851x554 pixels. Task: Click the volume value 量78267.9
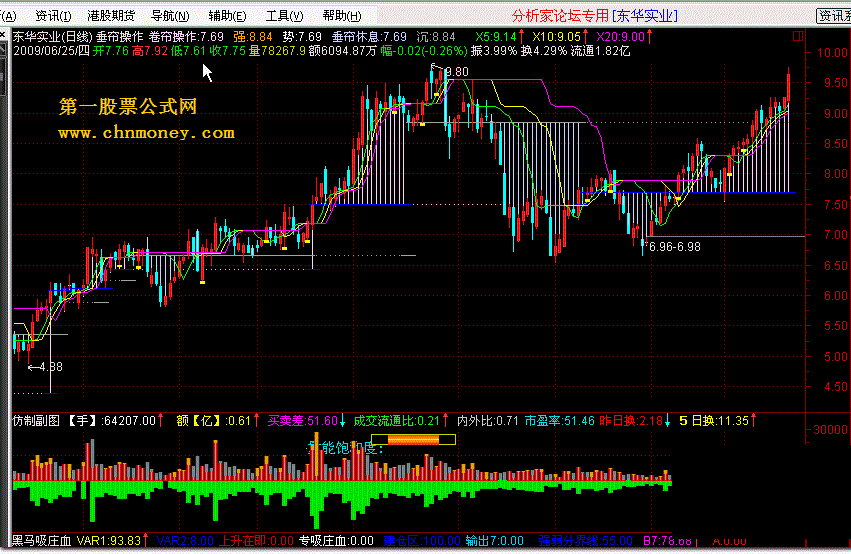pos(277,51)
